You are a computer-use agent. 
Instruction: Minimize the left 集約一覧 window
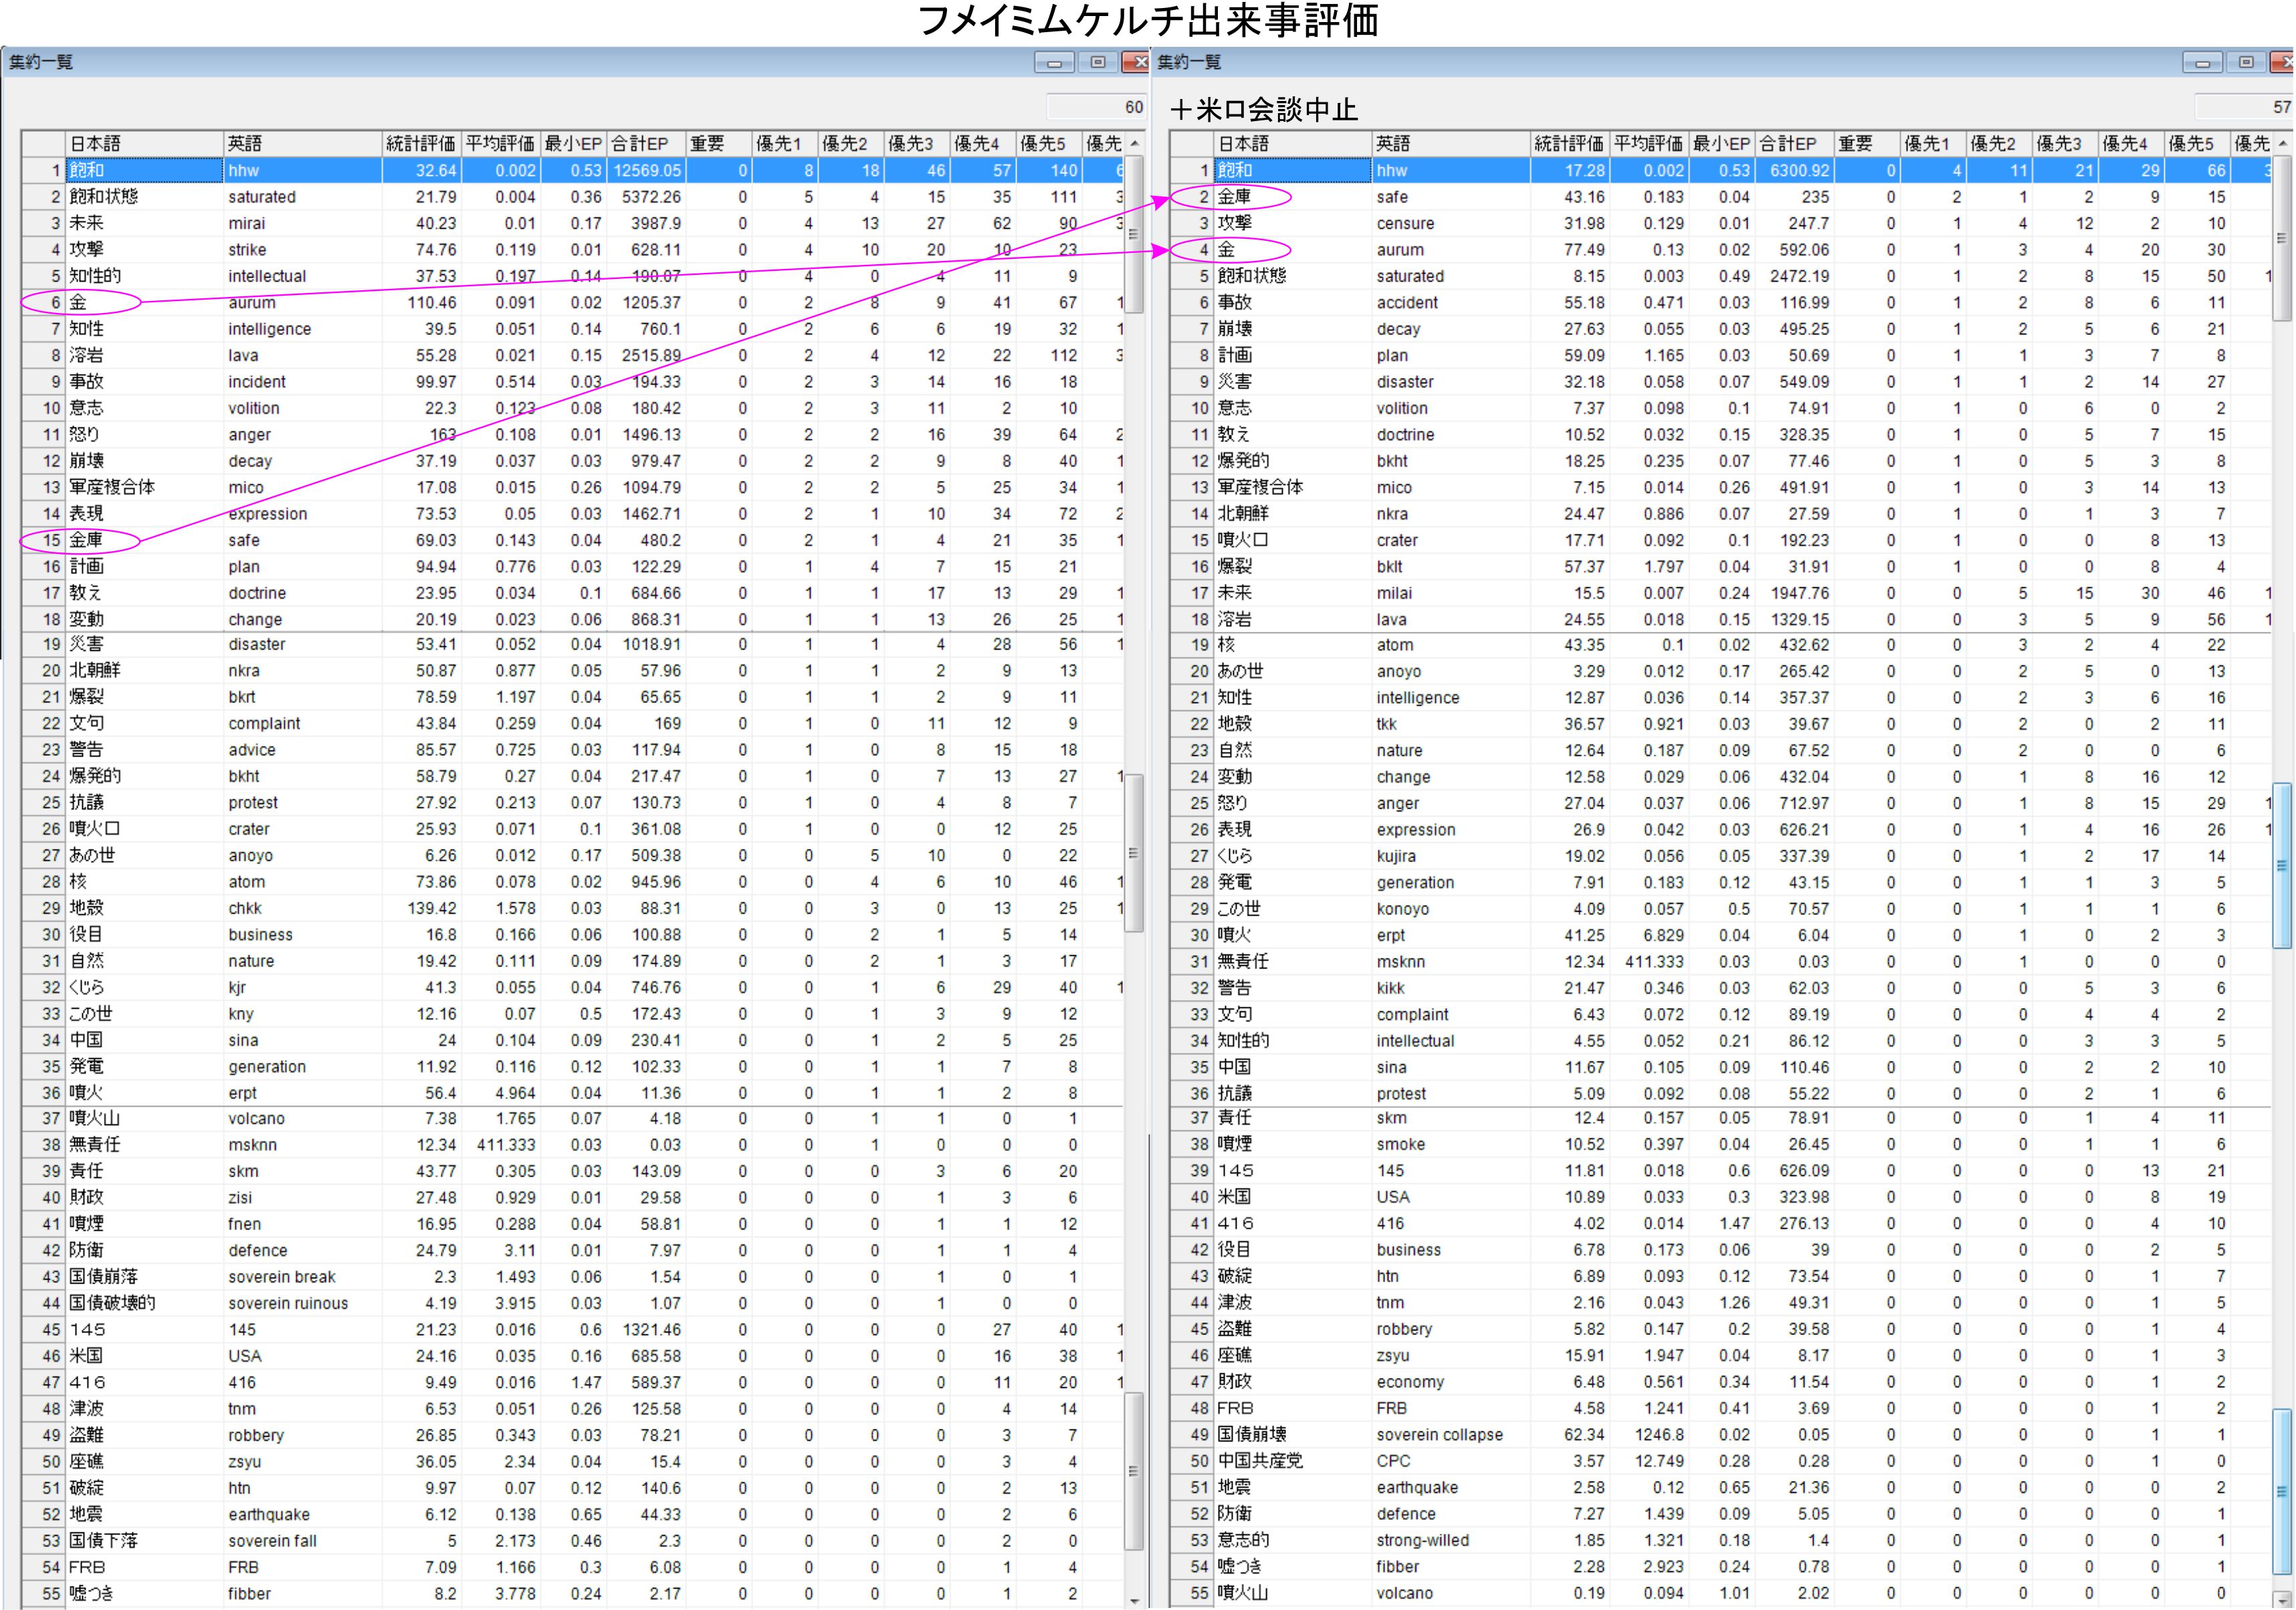point(1054,63)
